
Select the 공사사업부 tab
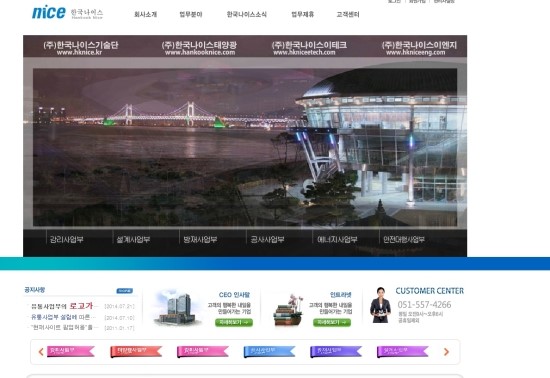(x=267, y=239)
